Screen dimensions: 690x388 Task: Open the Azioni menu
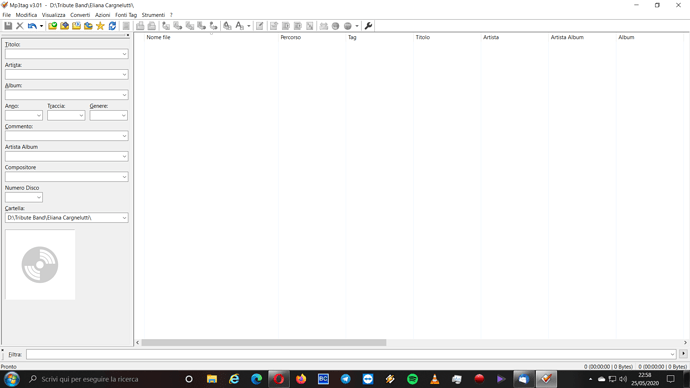[103, 15]
